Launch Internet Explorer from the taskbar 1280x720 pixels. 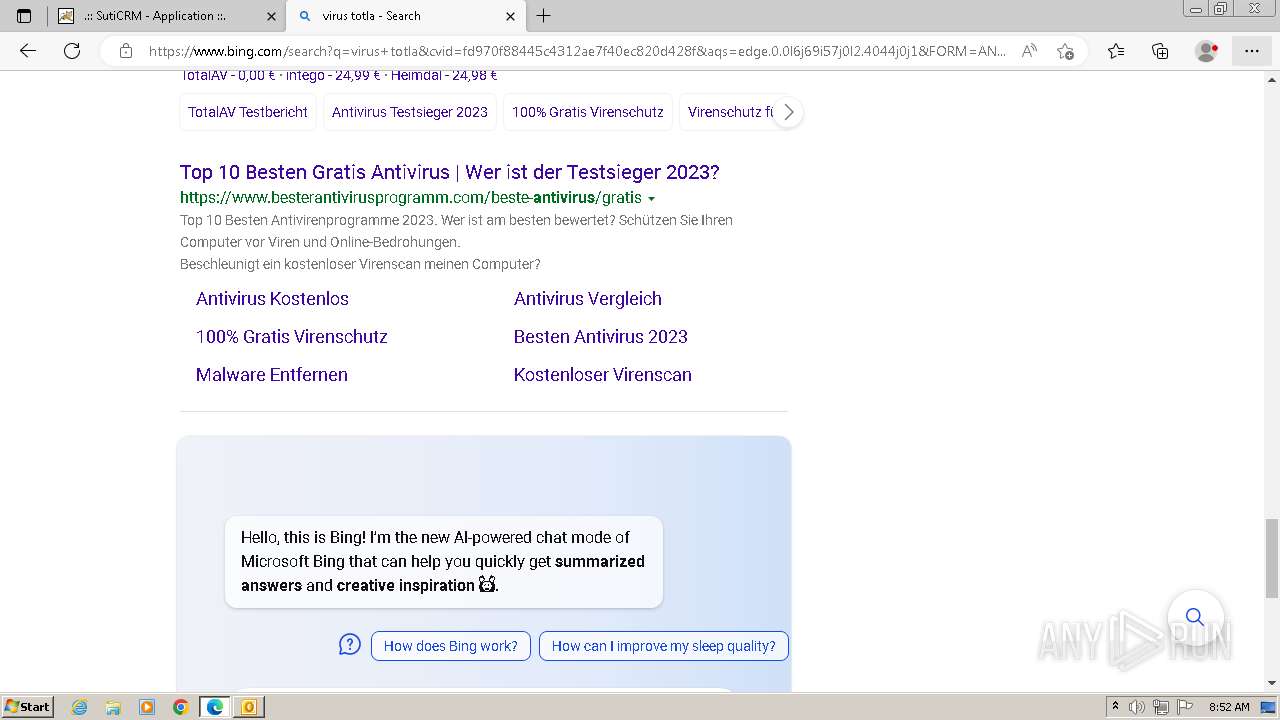(x=79, y=707)
